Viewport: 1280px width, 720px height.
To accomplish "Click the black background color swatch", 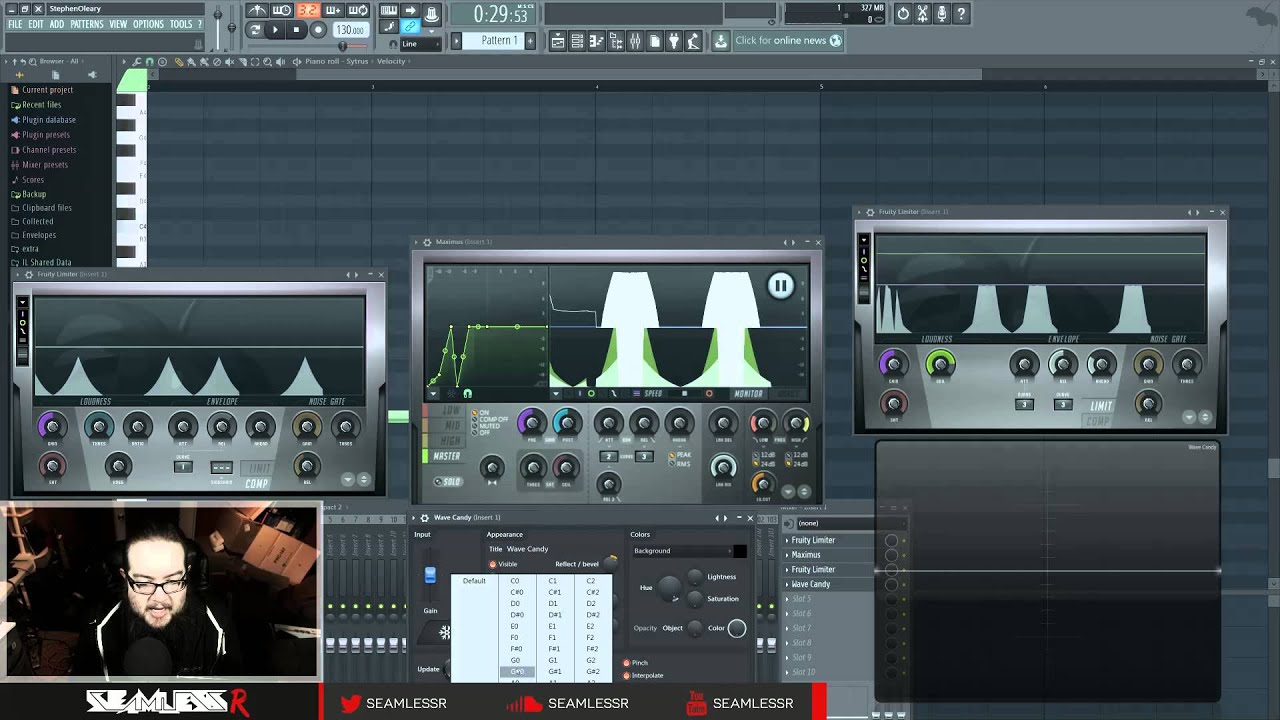I will tap(739, 551).
